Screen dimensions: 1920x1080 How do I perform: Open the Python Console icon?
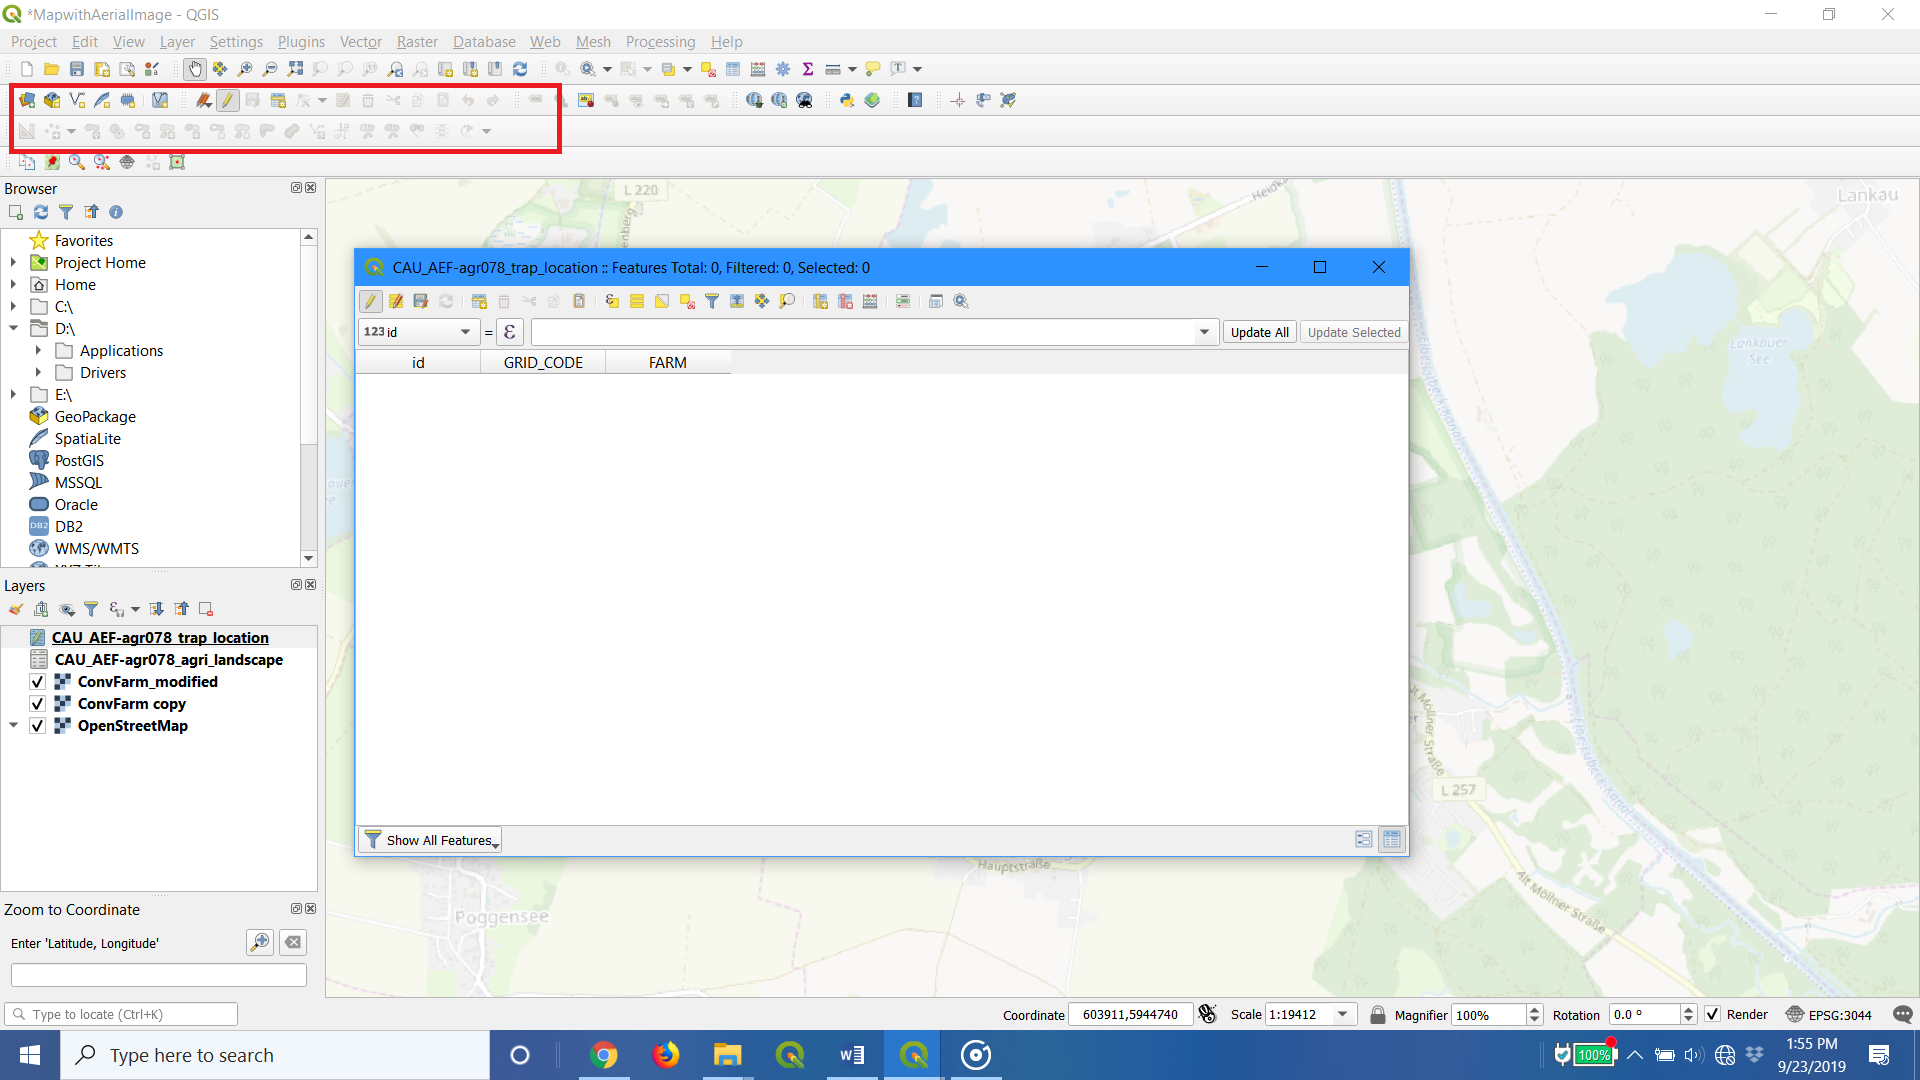click(x=847, y=100)
